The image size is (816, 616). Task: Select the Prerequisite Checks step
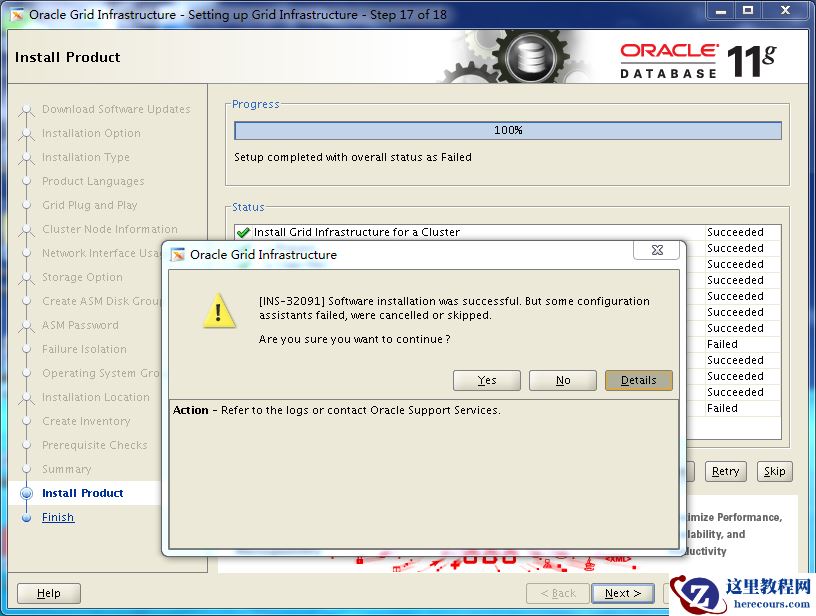click(x=95, y=445)
